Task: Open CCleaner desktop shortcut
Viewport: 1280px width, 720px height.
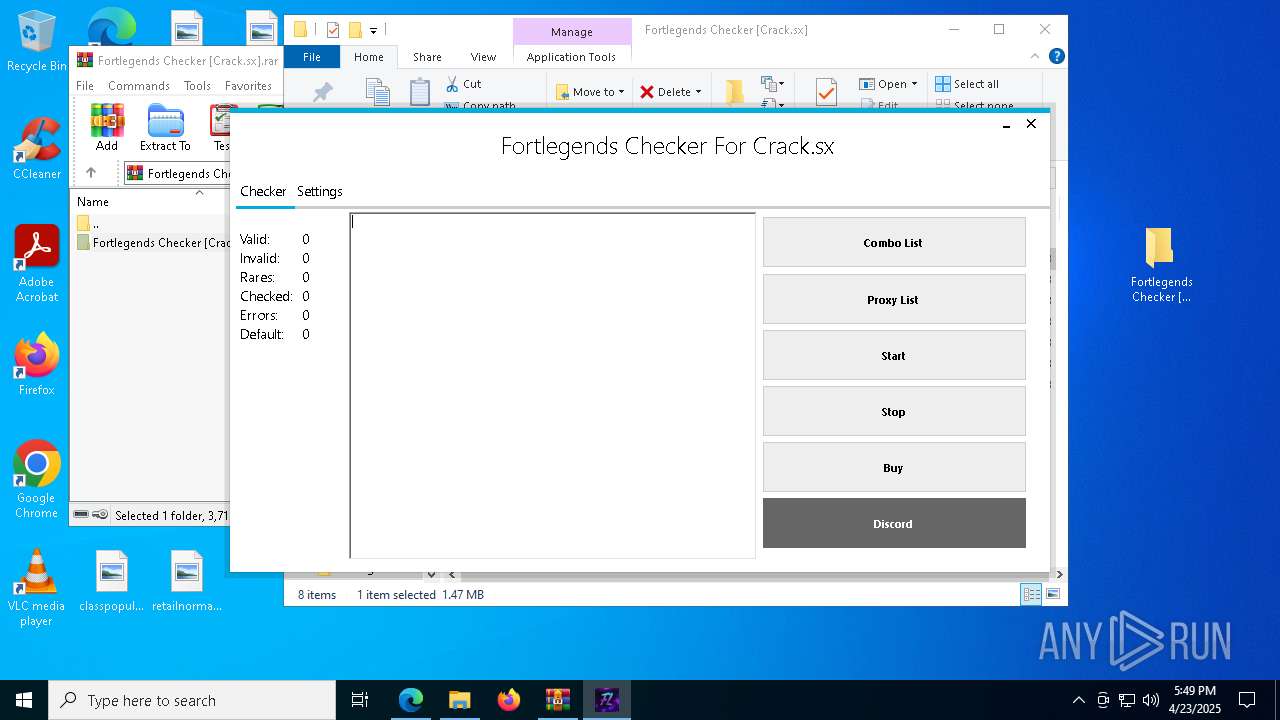Action: tap(37, 149)
